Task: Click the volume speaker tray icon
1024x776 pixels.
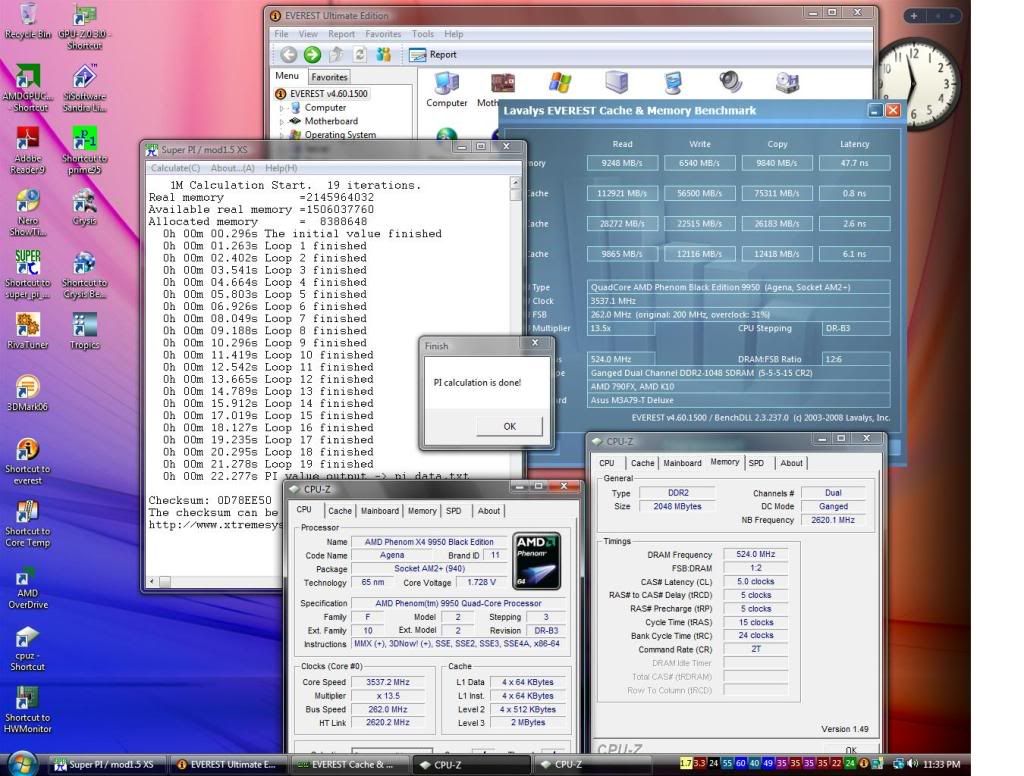Action: [x=912, y=764]
